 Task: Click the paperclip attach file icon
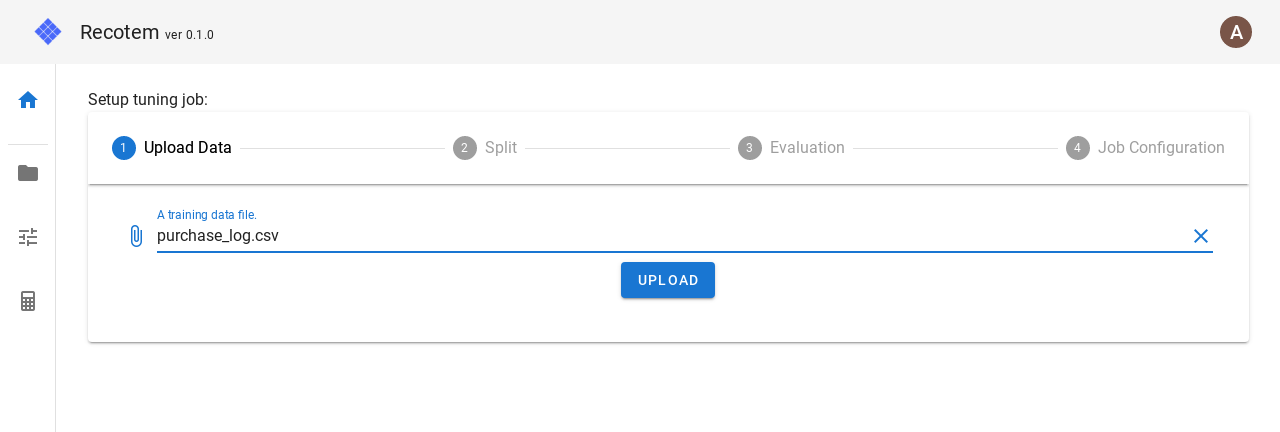pyautogui.click(x=137, y=236)
